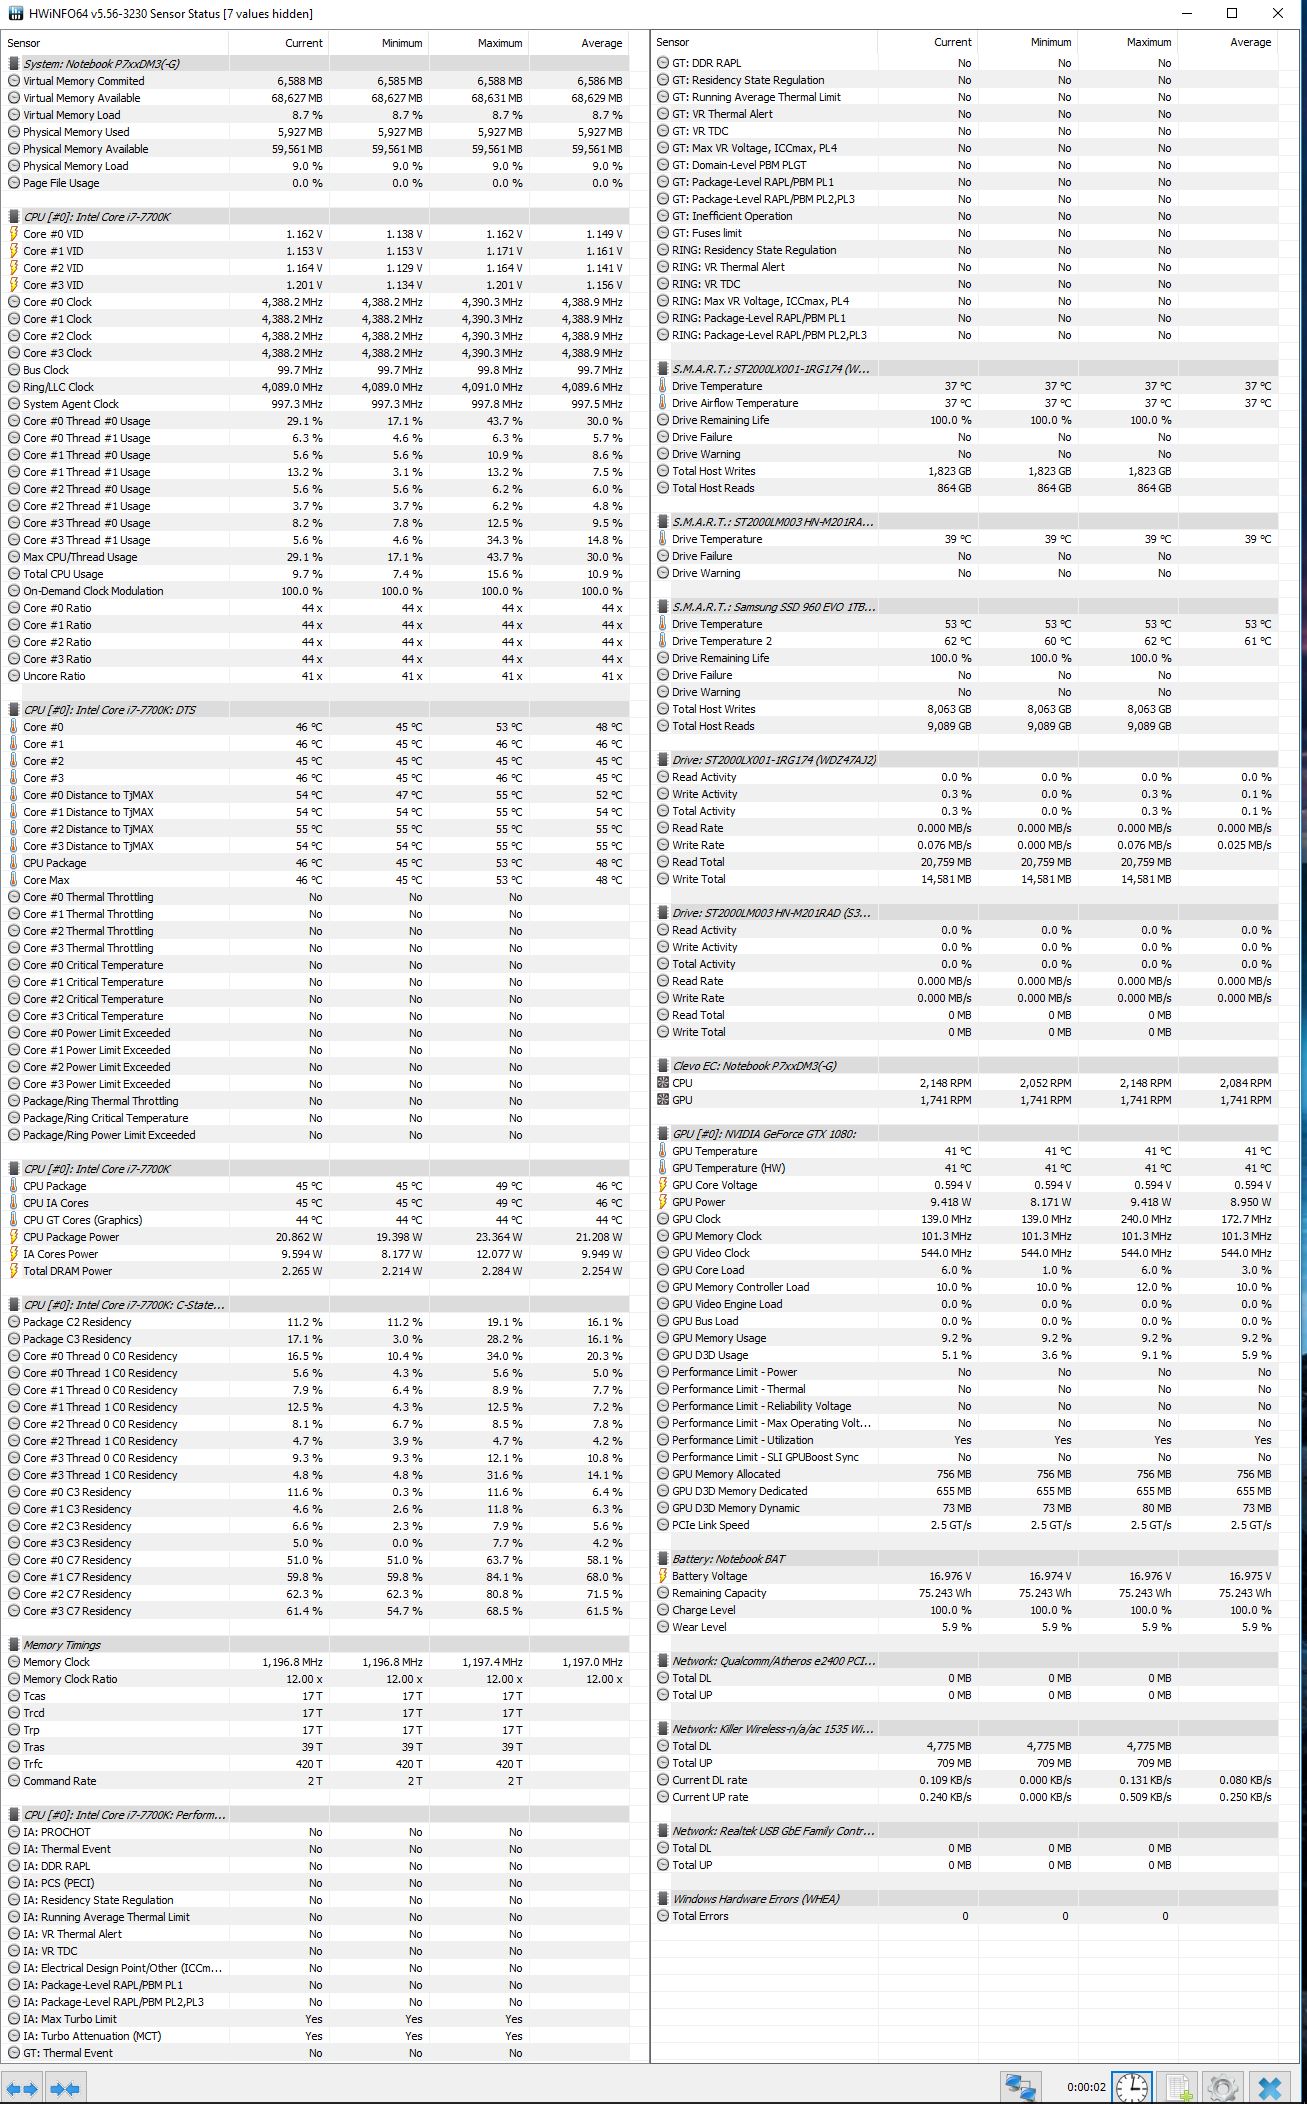This screenshot has width=1307, height=2104.
Task: Click the fan icon beside Clevo EC CPU
Action: tap(662, 1083)
